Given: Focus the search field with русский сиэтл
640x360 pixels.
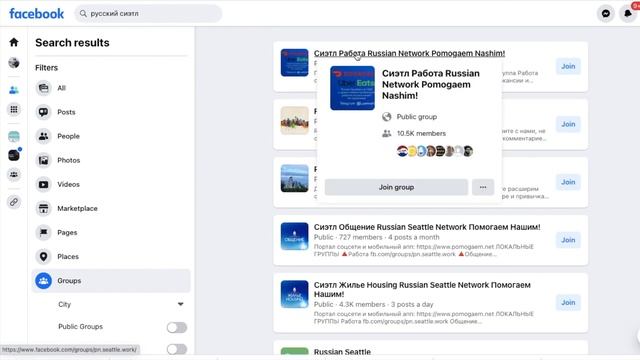Looking at the screenshot, I should tap(148, 13).
